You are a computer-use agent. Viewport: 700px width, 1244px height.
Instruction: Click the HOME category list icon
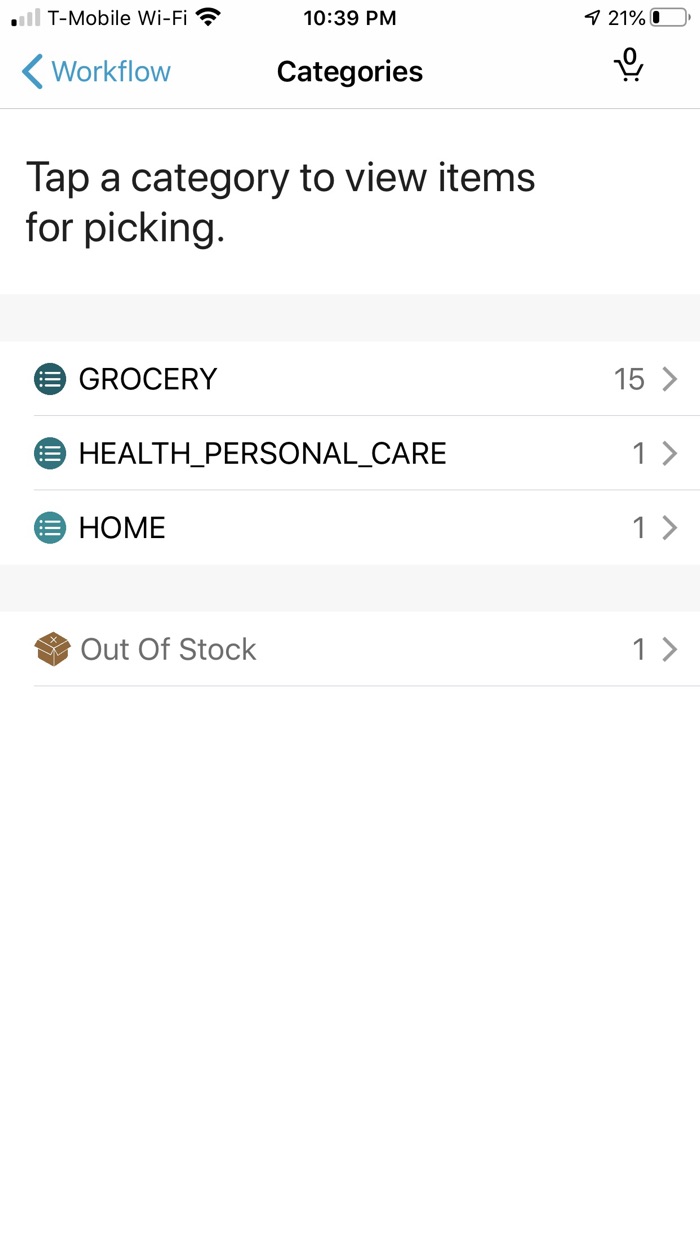(x=49, y=527)
